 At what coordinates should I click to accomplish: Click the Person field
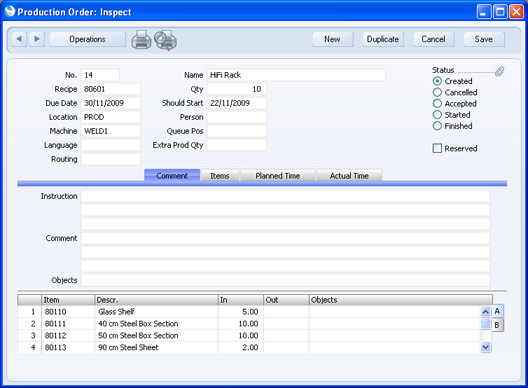[236, 117]
